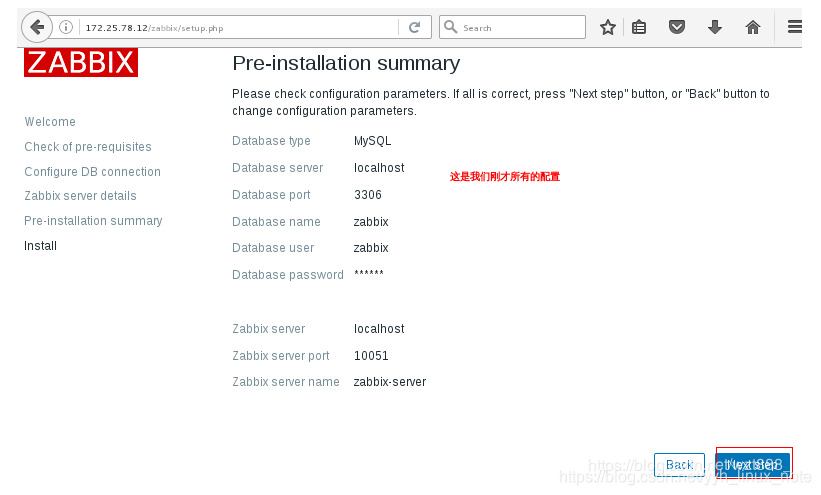Open the downloads arrow icon
The width and height of the screenshot is (821, 495).
tap(715, 27)
